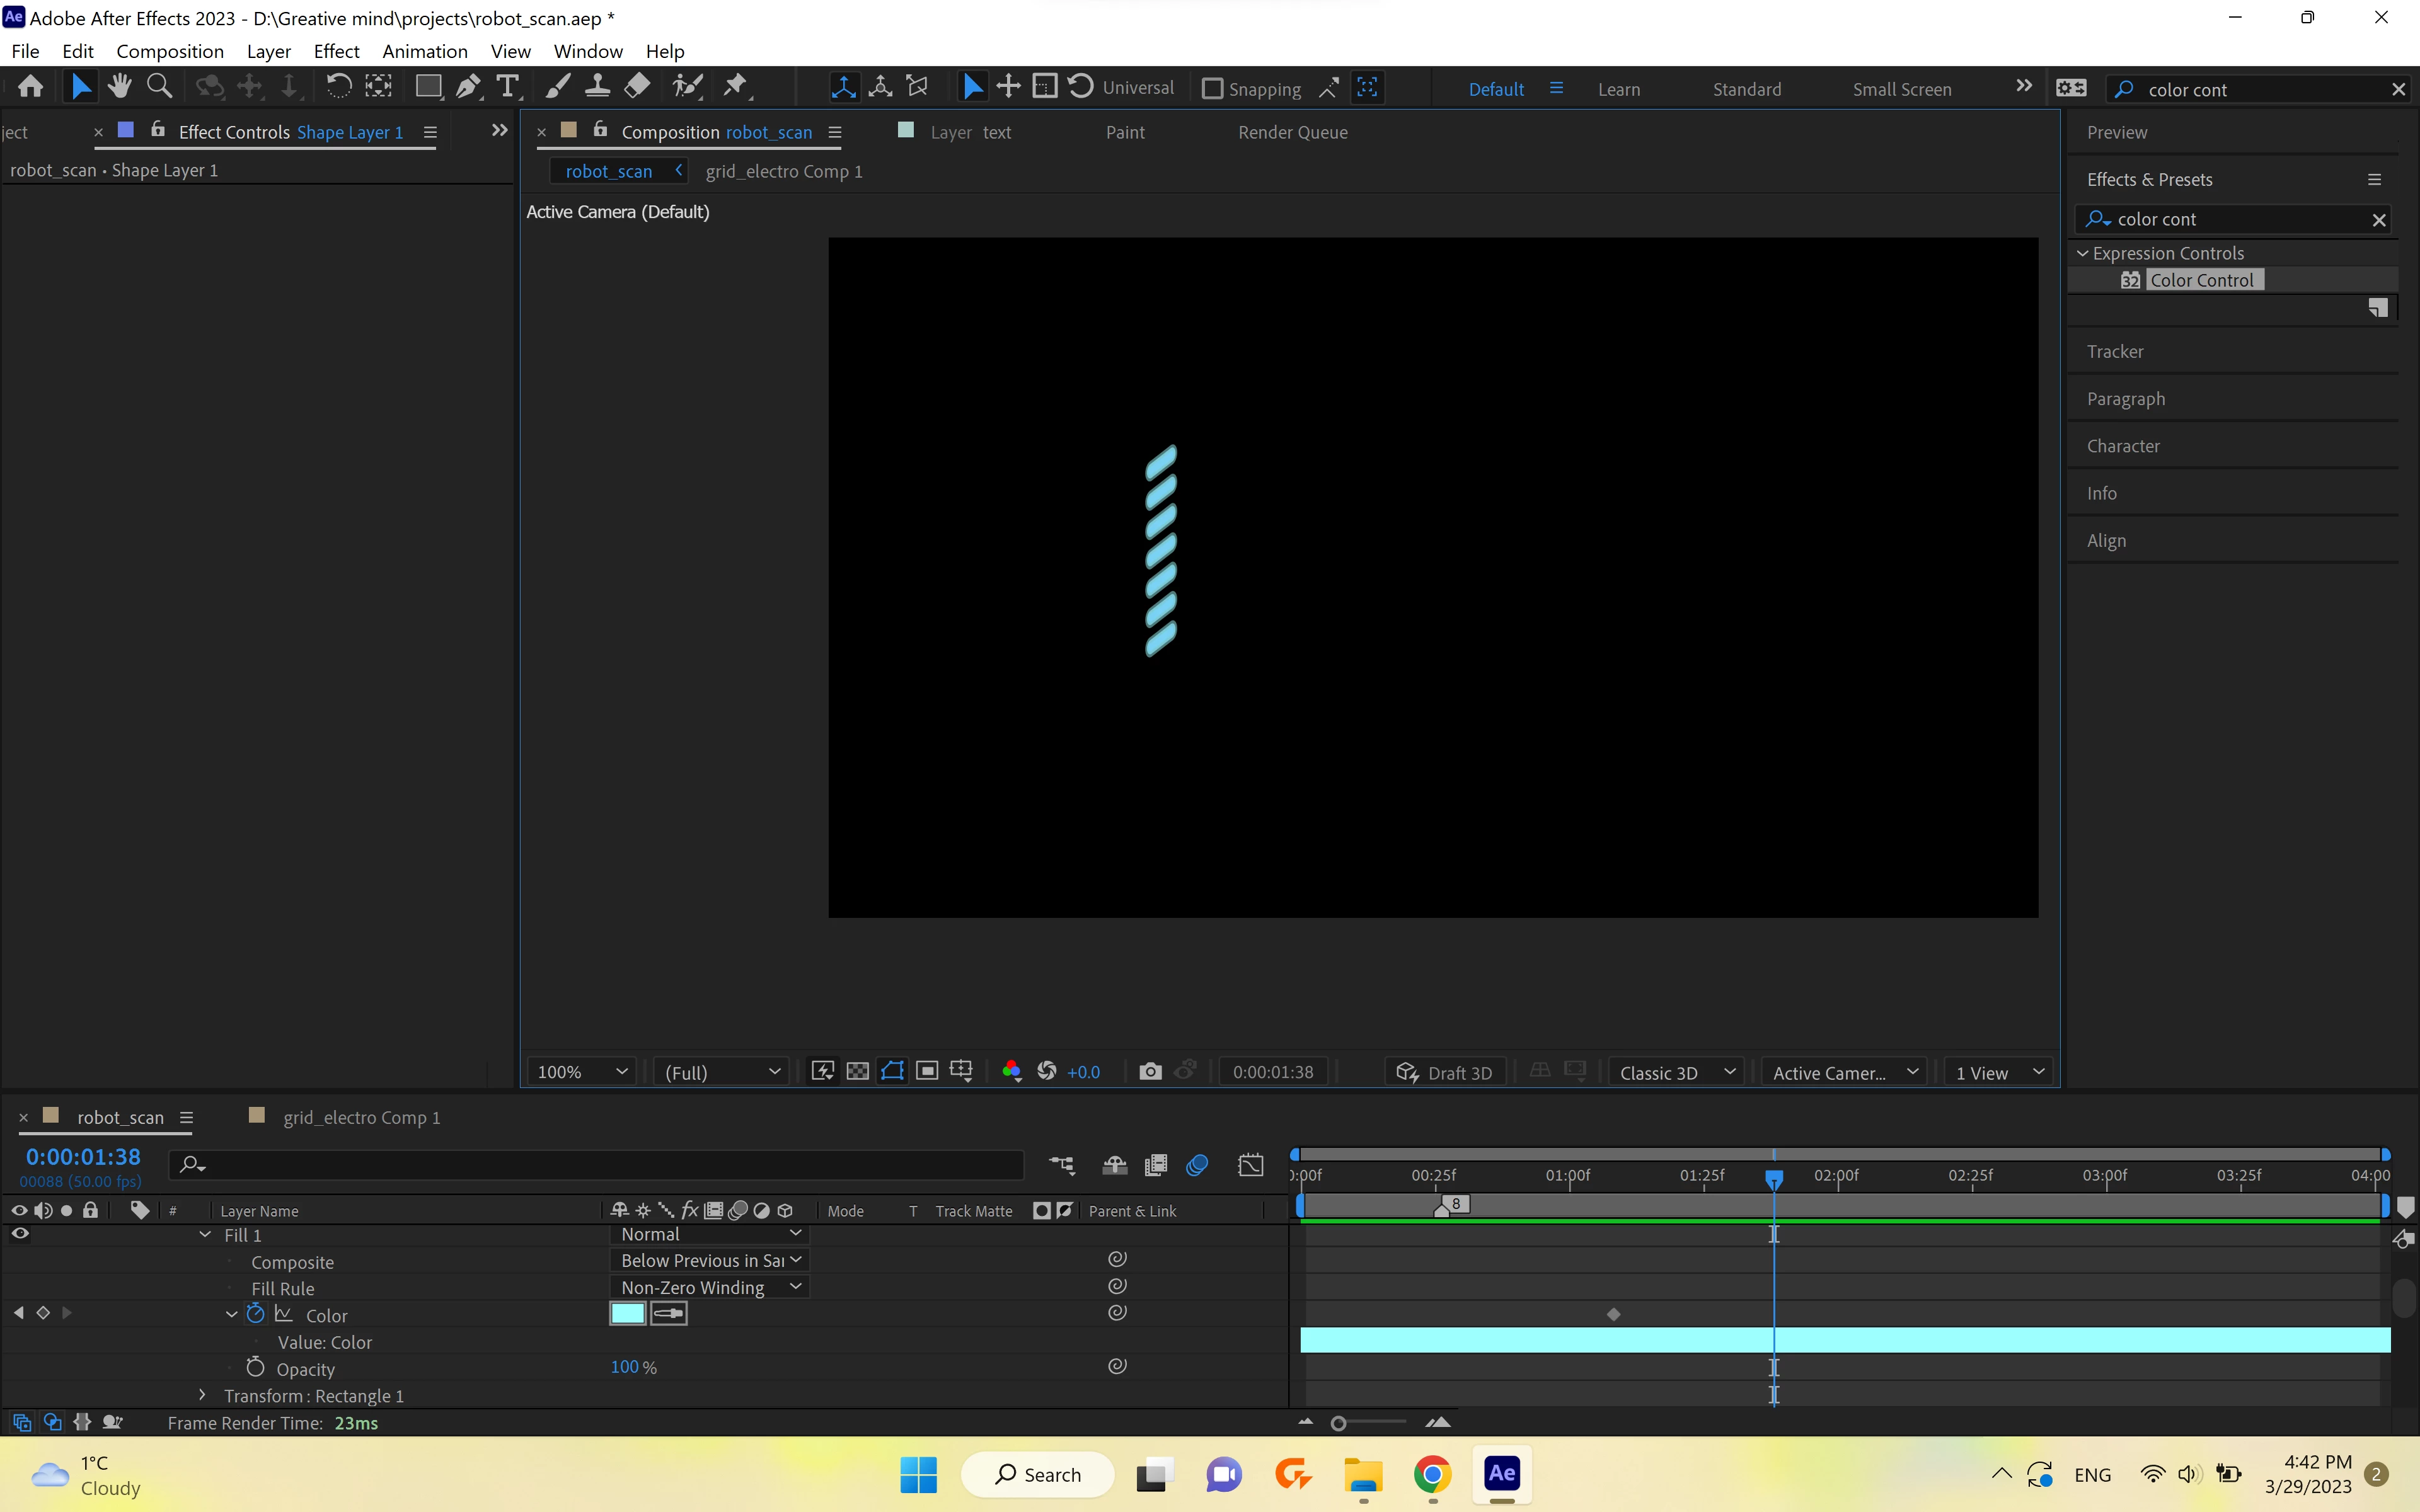The height and width of the screenshot is (1512, 2420).
Task: Enable the Snapping checkbox
Action: pyautogui.click(x=1212, y=89)
